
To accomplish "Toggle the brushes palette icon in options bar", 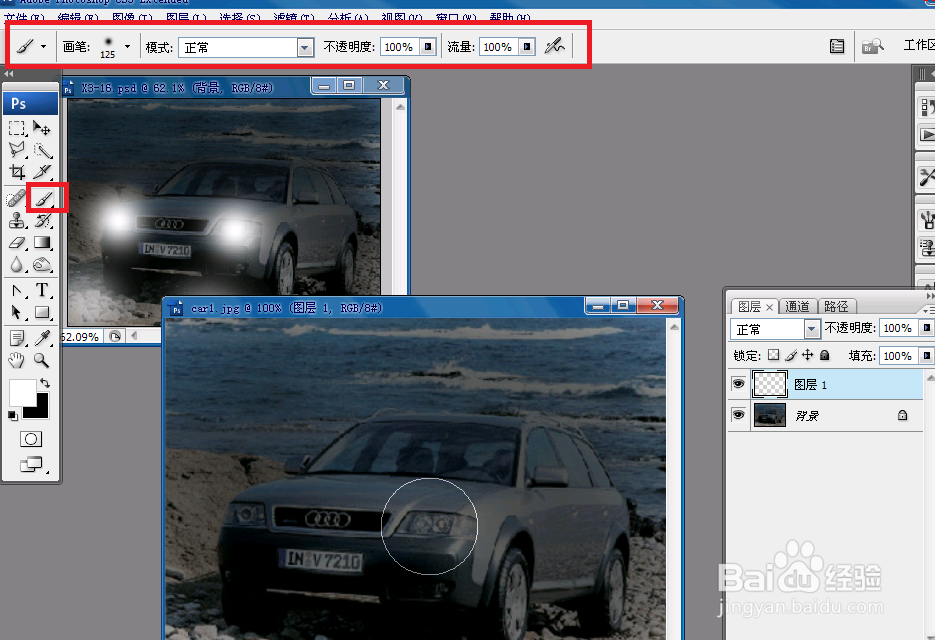I will coord(837,46).
